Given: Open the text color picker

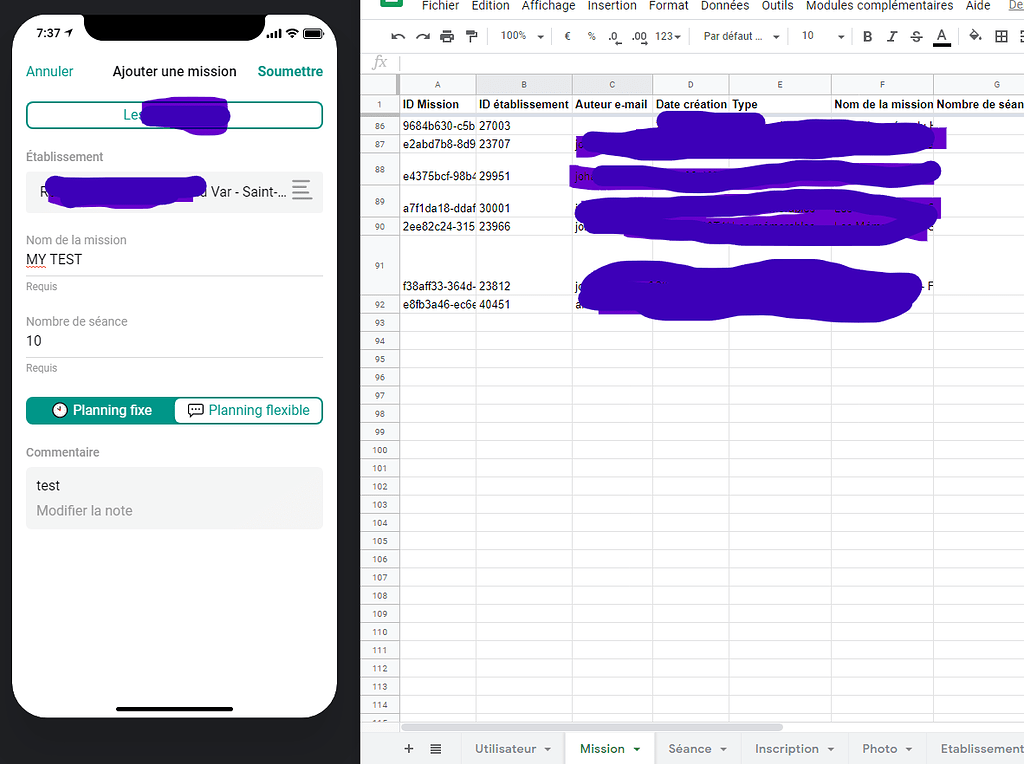Looking at the screenshot, I should pos(941,35).
